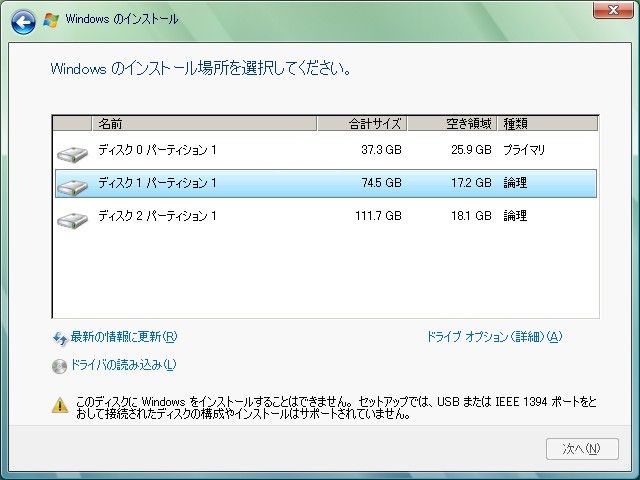The height and width of the screenshot is (480, 640).
Task: Open ドライブ オプション (詳細) link
Action: click(x=494, y=337)
